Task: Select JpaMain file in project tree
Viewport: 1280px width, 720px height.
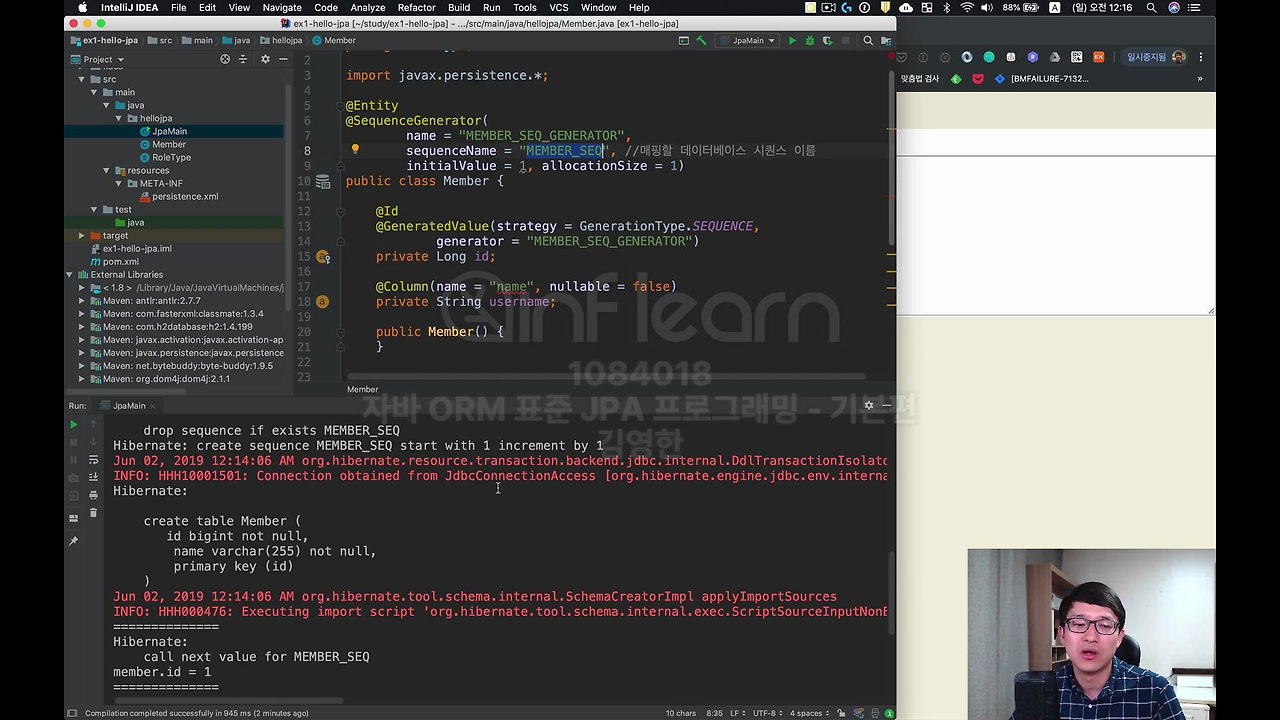Action: [x=169, y=131]
